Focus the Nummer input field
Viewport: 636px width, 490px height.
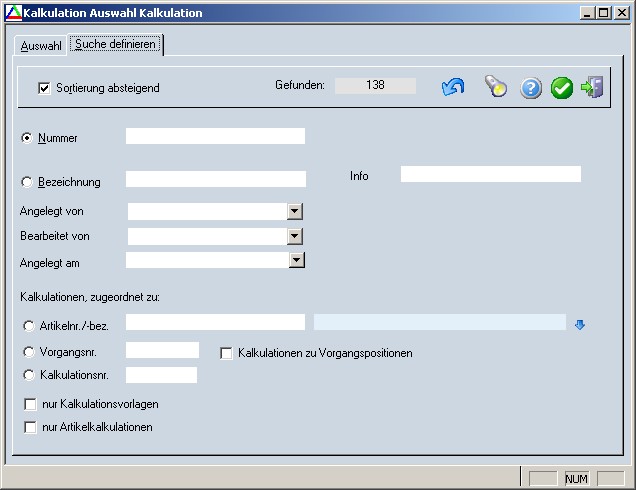pos(215,136)
